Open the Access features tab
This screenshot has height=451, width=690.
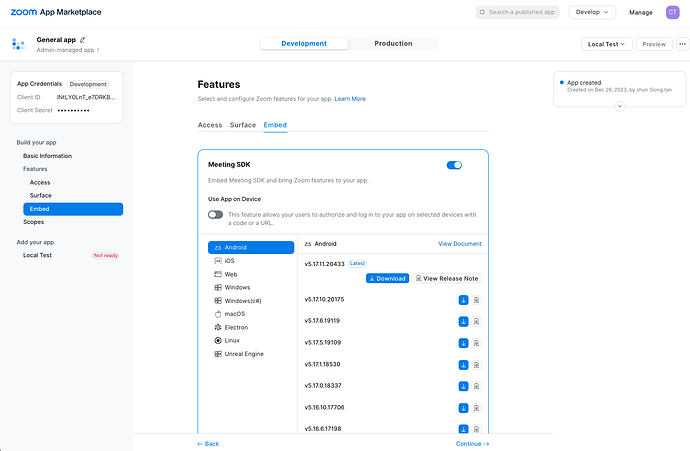(x=210, y=125)
